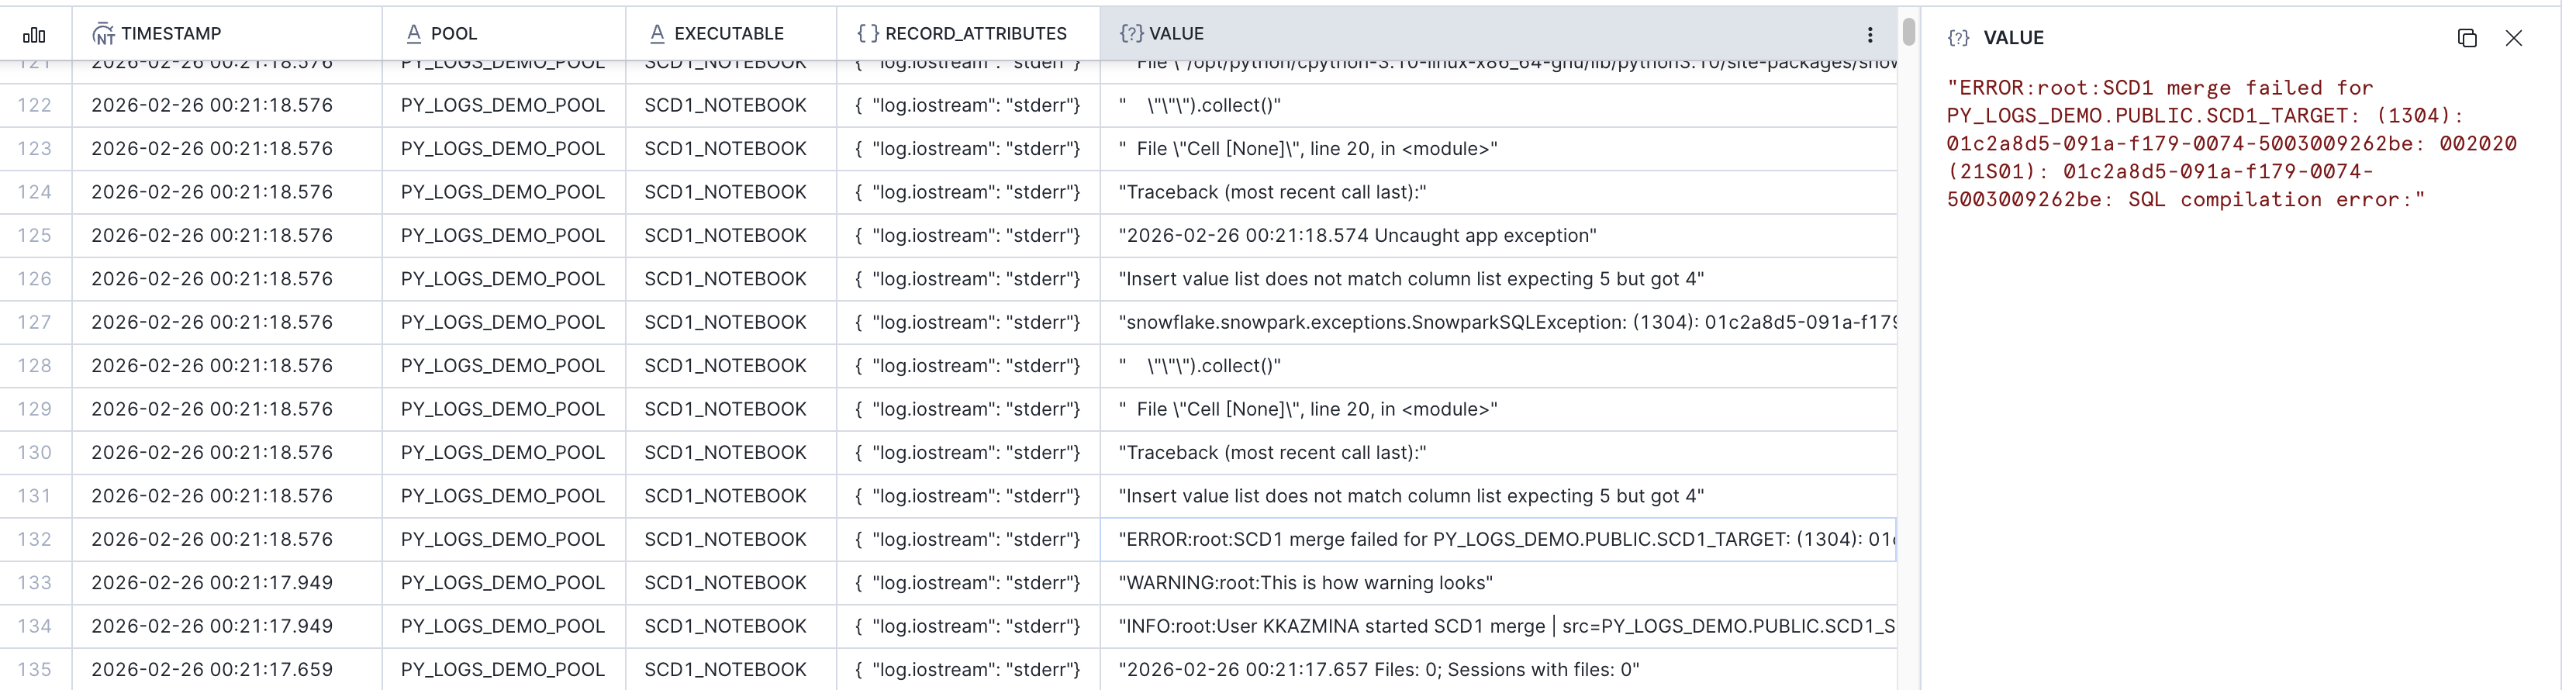Select row number 132

click(x=35, y=539)
